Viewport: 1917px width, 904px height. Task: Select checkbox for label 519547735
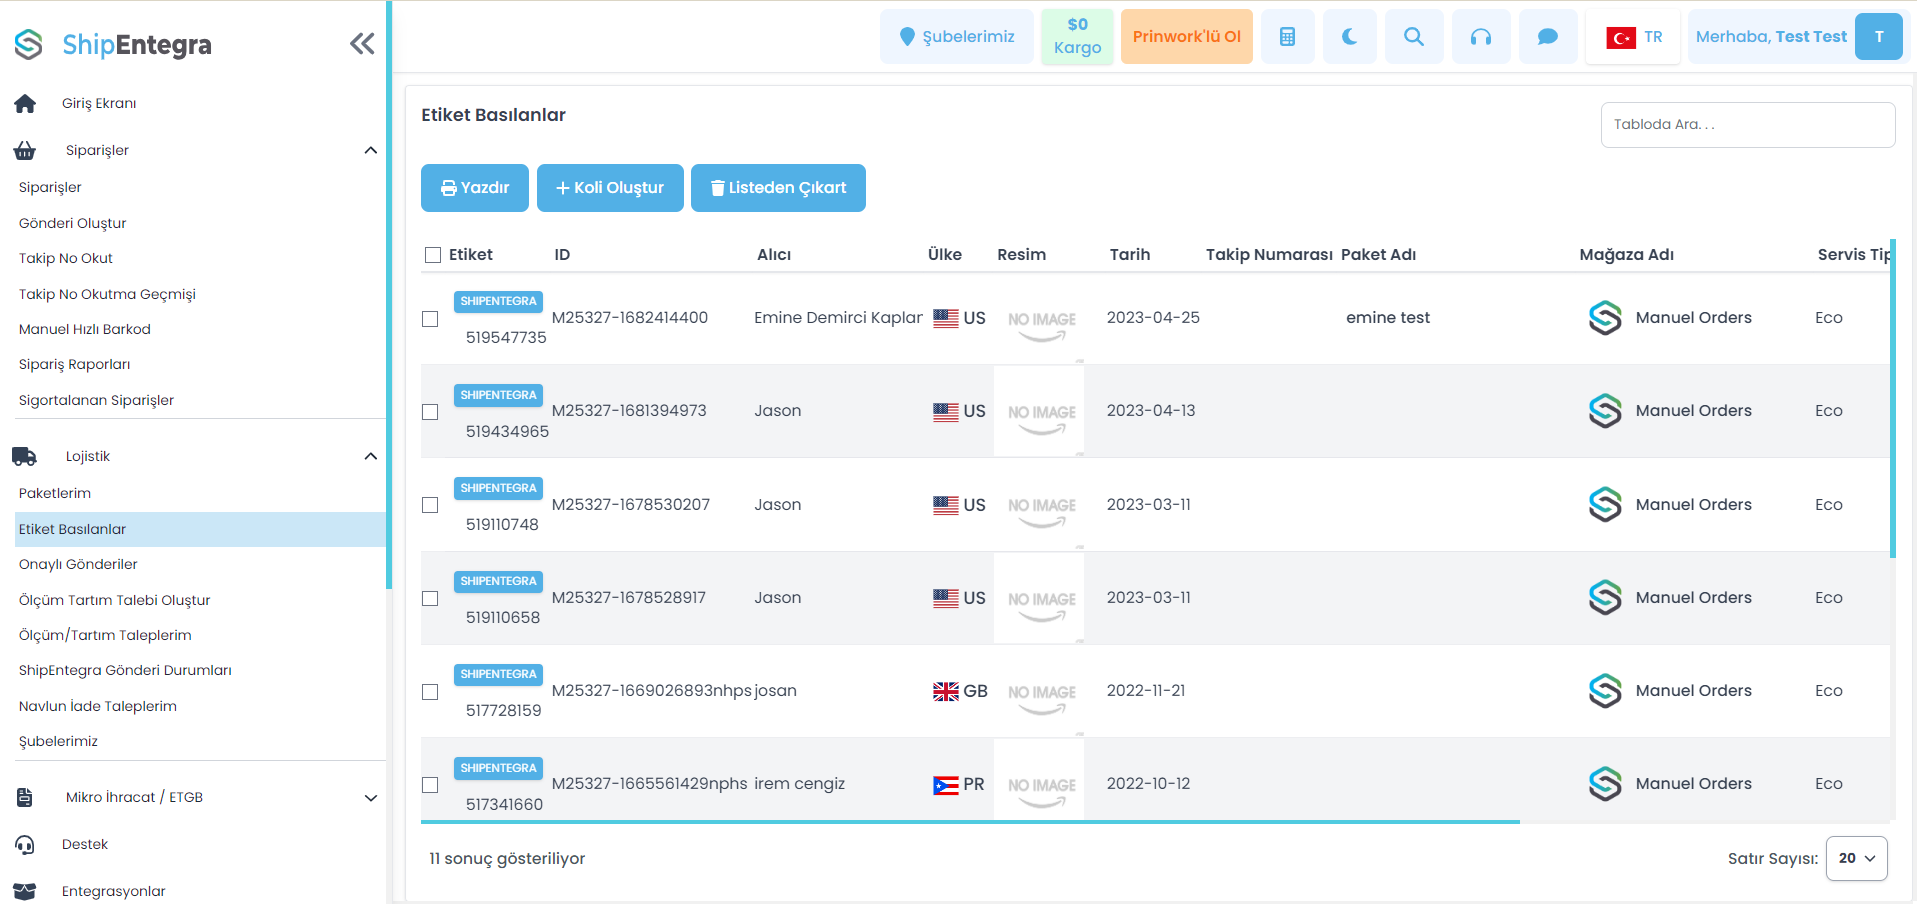[x=430, y=319]
